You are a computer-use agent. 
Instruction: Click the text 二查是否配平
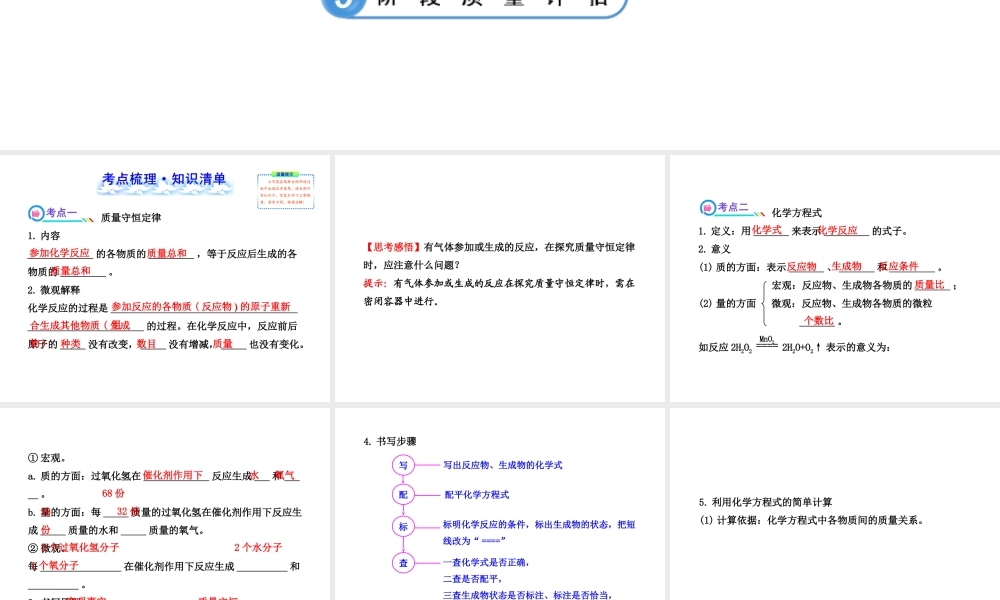click(x=473, y=579)
